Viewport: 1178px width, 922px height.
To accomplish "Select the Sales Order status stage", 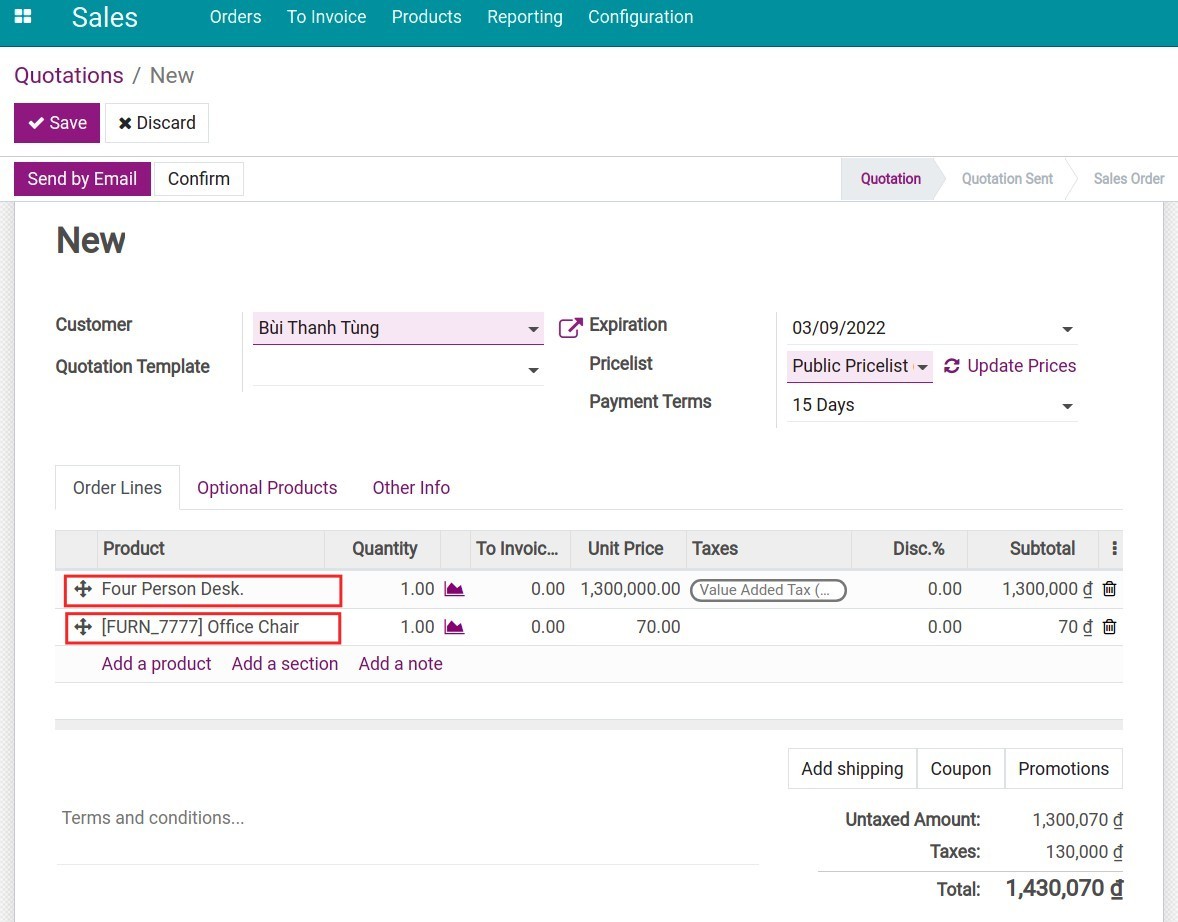I will 1128,179.
